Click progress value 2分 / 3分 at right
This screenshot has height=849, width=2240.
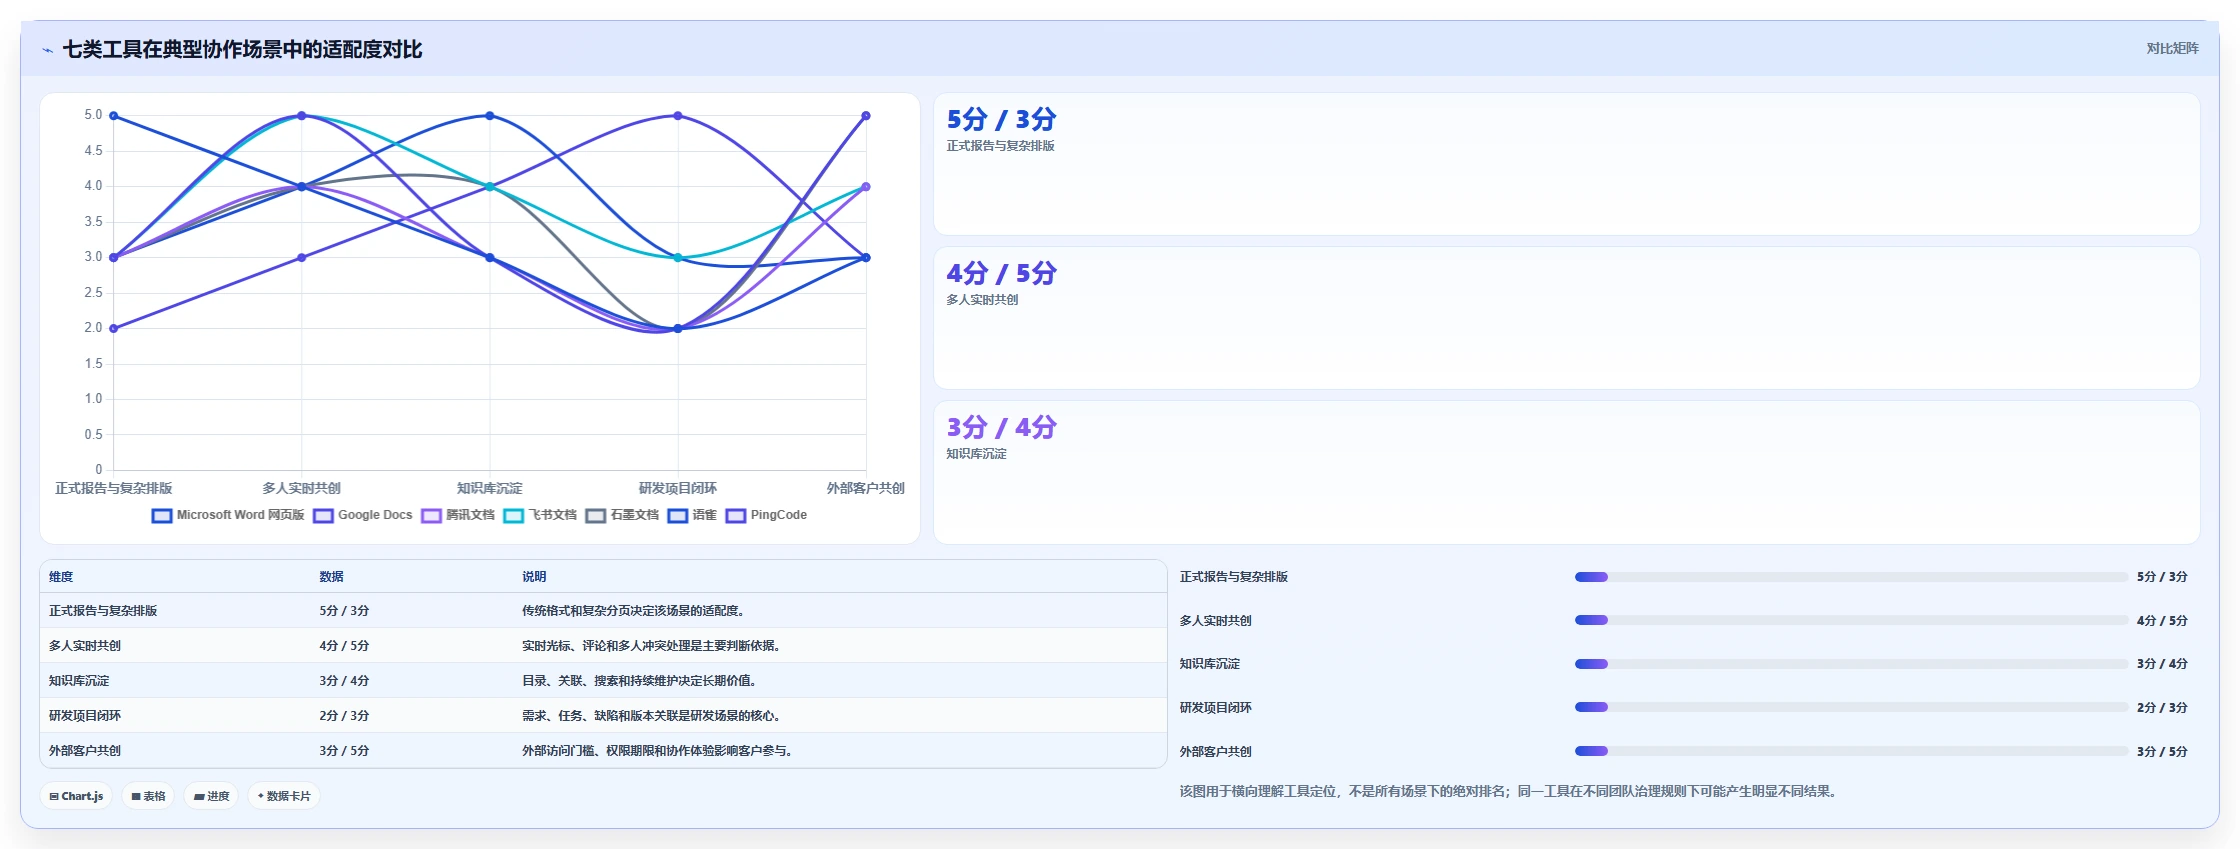pyautogui.click(x=2162, y=708)
